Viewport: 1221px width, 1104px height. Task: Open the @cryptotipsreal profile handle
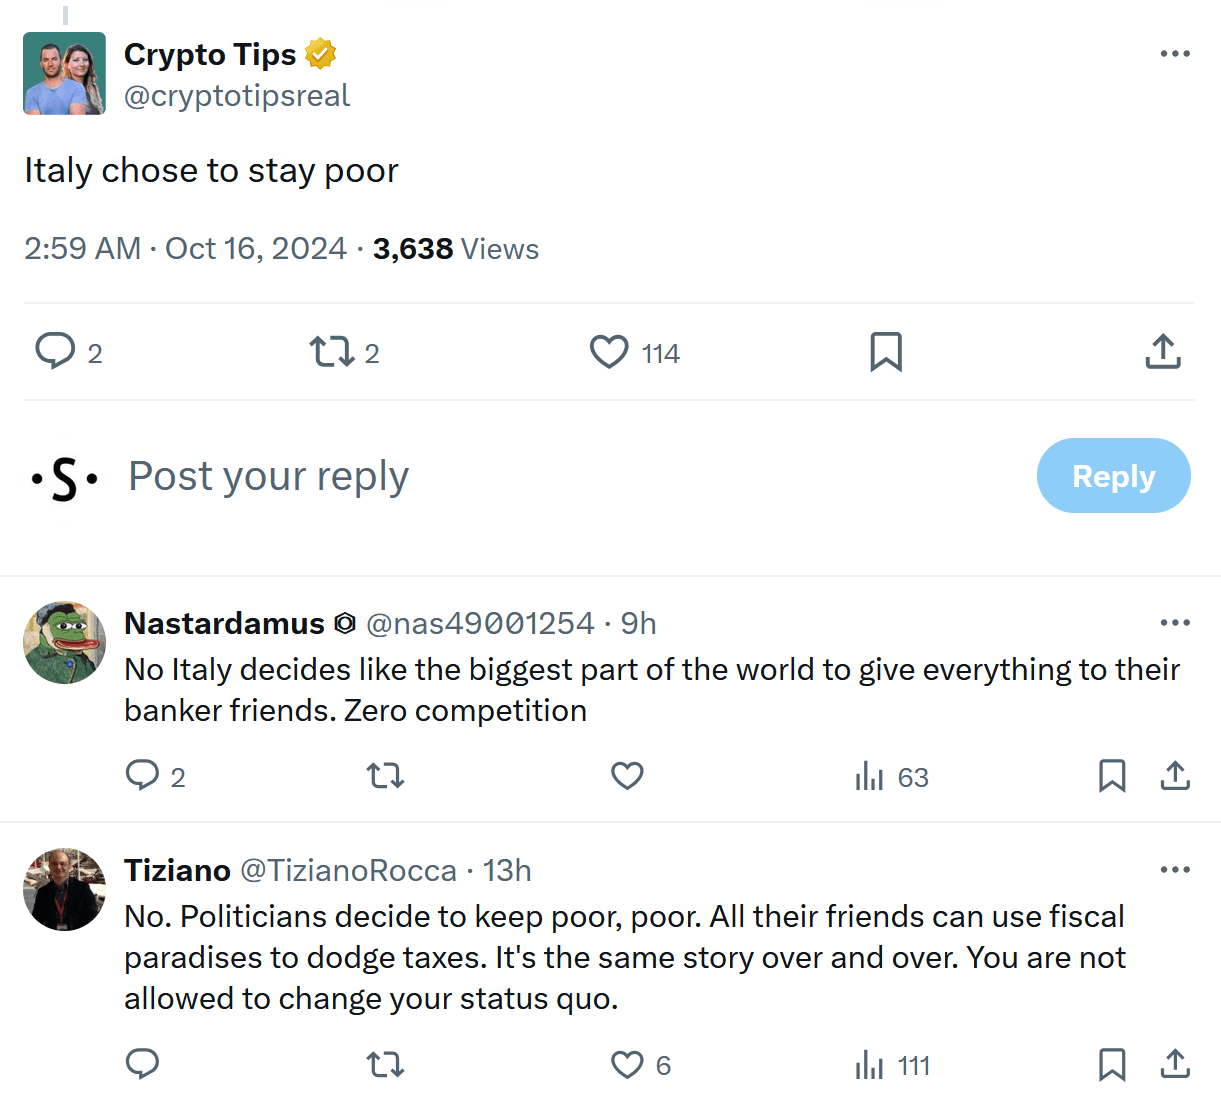point(237,96)
